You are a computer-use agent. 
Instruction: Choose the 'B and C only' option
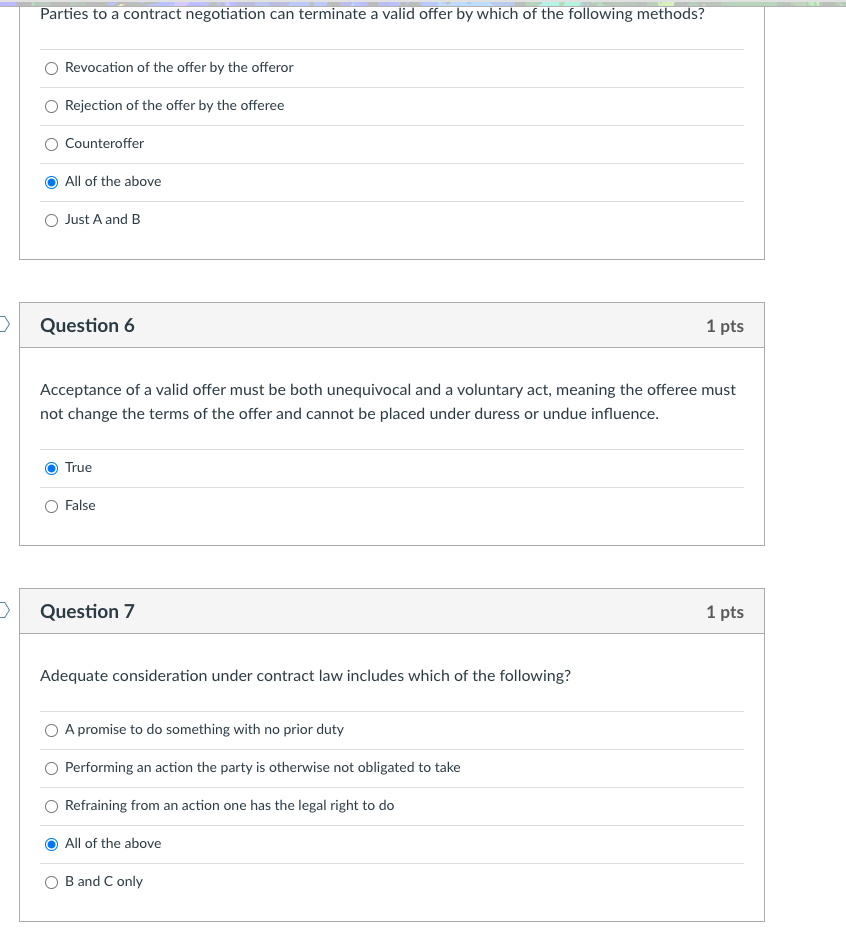pyautogui.click(x=52, y=882)
